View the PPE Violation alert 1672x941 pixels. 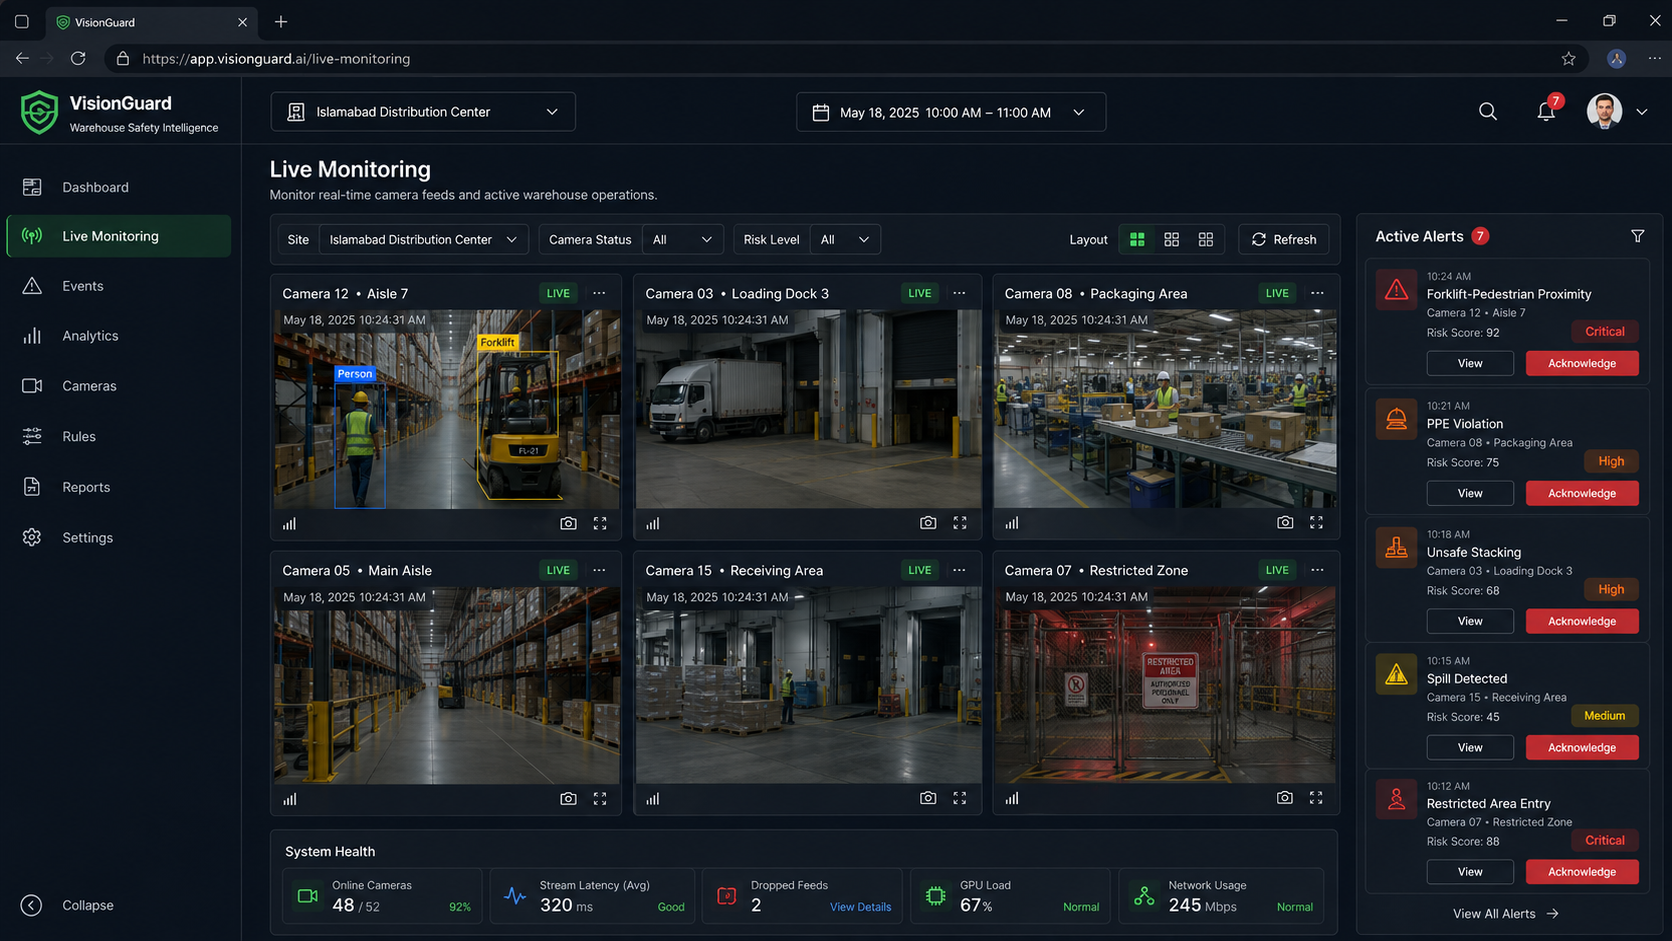pos(1470,493)
